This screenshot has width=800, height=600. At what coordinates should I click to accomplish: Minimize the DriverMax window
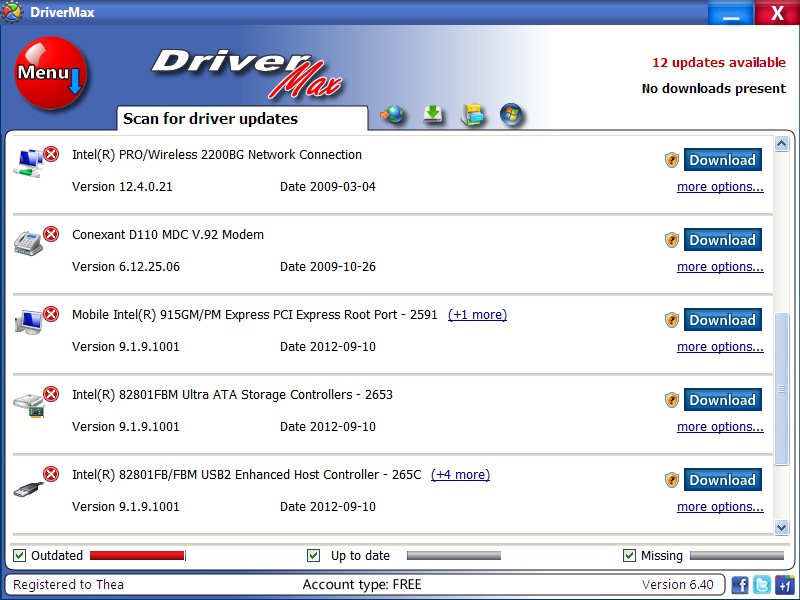coord(730,12)
